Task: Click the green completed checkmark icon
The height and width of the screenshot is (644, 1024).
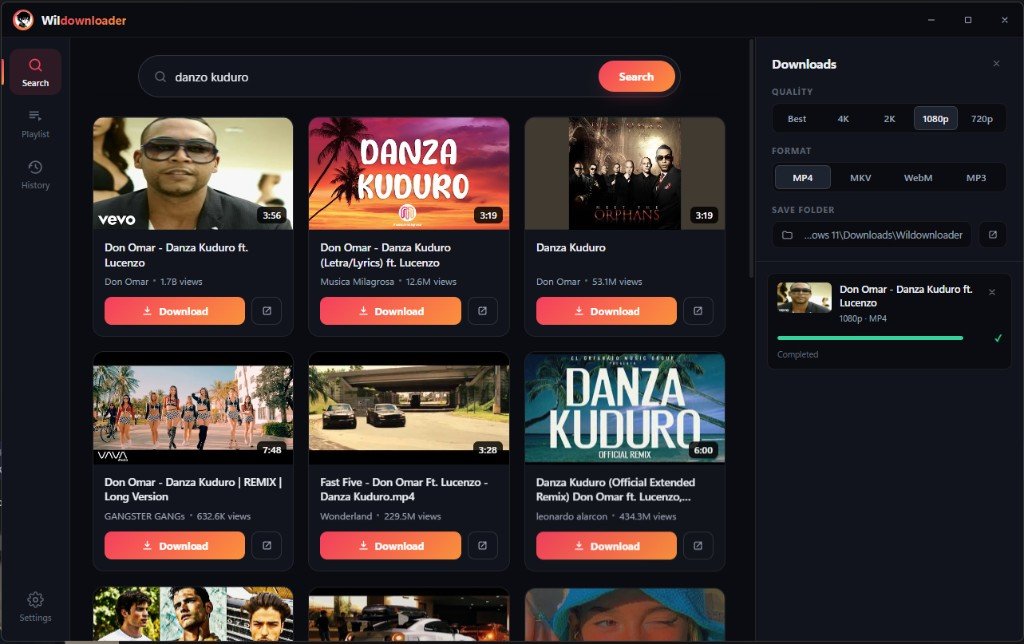Action: (x=998, y=338)
